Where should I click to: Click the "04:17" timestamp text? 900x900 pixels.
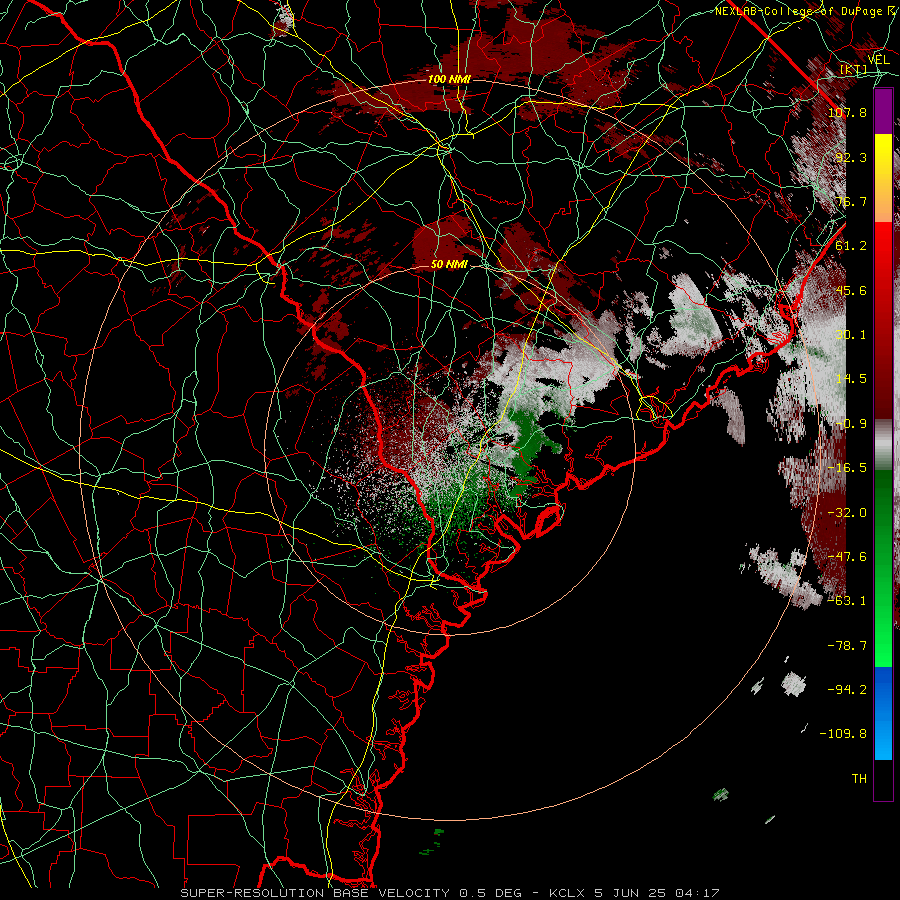tap(697, 893)
